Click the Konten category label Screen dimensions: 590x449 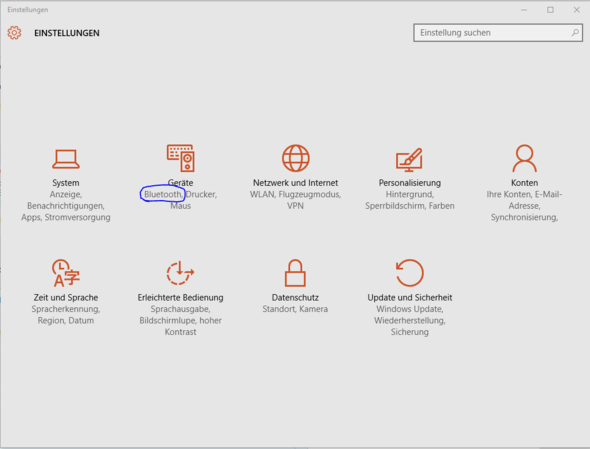coord(525,183)
